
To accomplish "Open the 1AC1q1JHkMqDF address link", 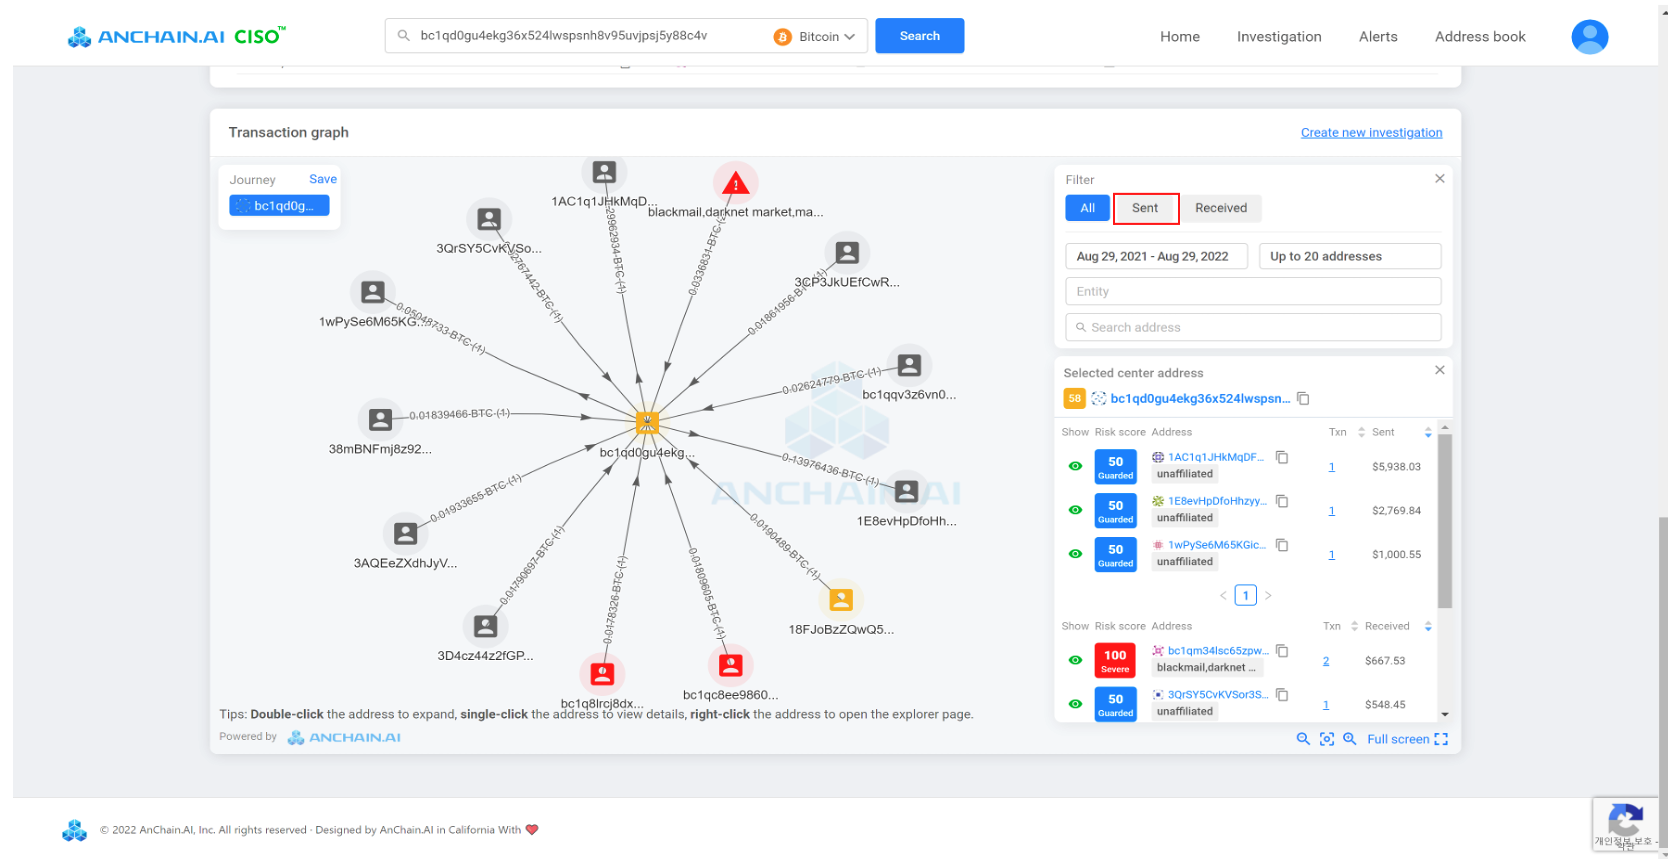I will click(x=1216, y=457).
